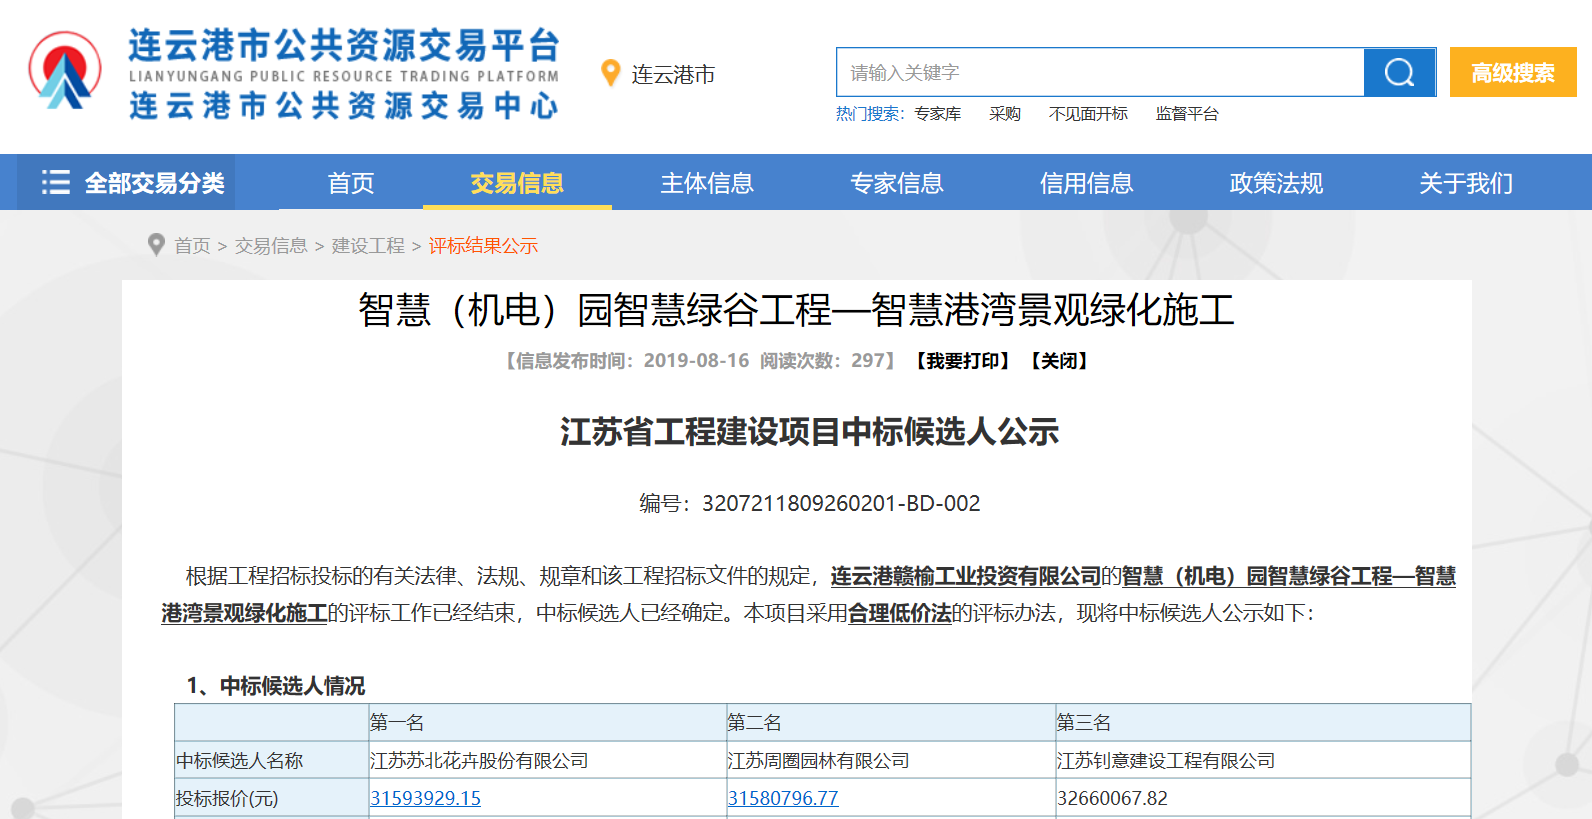Open the 专家信息 nav tab
This screenshot has height=819, width=1592.
897,183
